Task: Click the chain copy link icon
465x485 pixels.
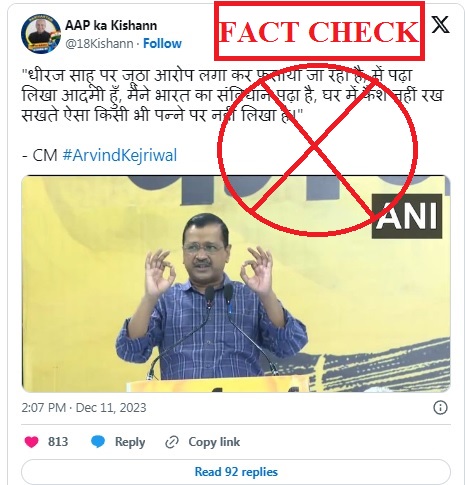Action: (x=172, y=442)
